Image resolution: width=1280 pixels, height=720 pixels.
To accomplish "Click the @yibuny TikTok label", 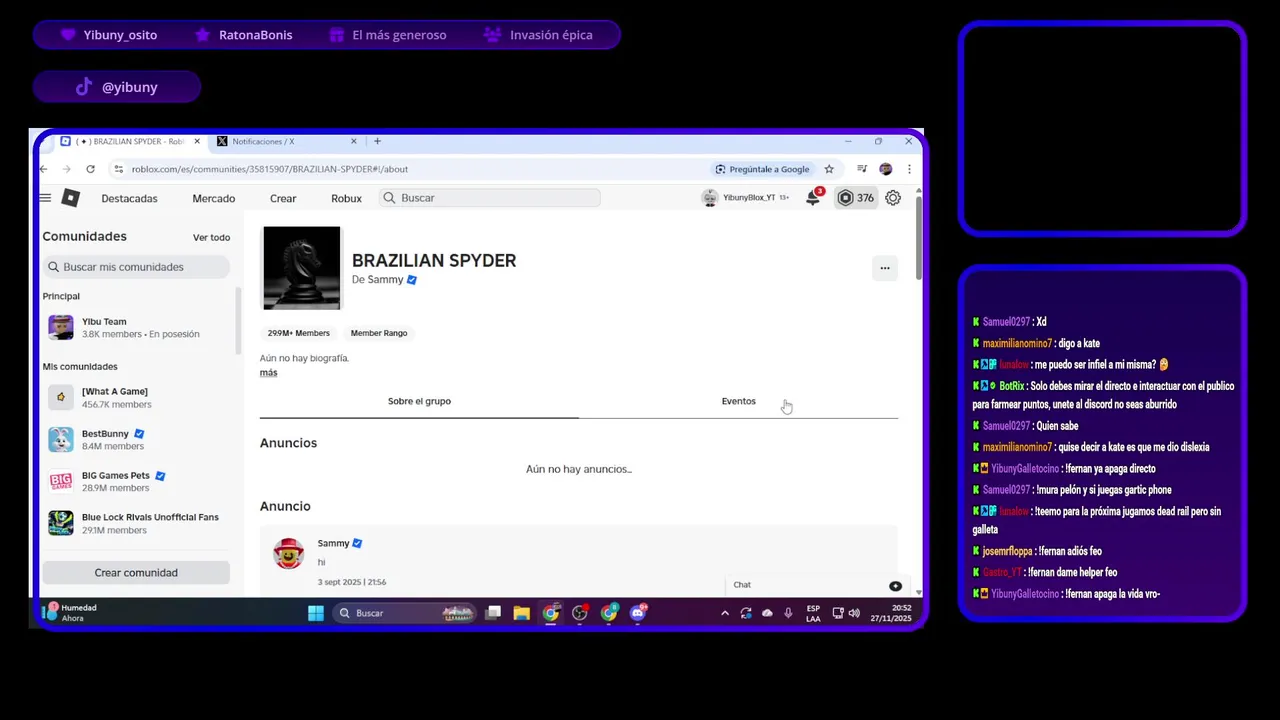I will coord(117,87).
